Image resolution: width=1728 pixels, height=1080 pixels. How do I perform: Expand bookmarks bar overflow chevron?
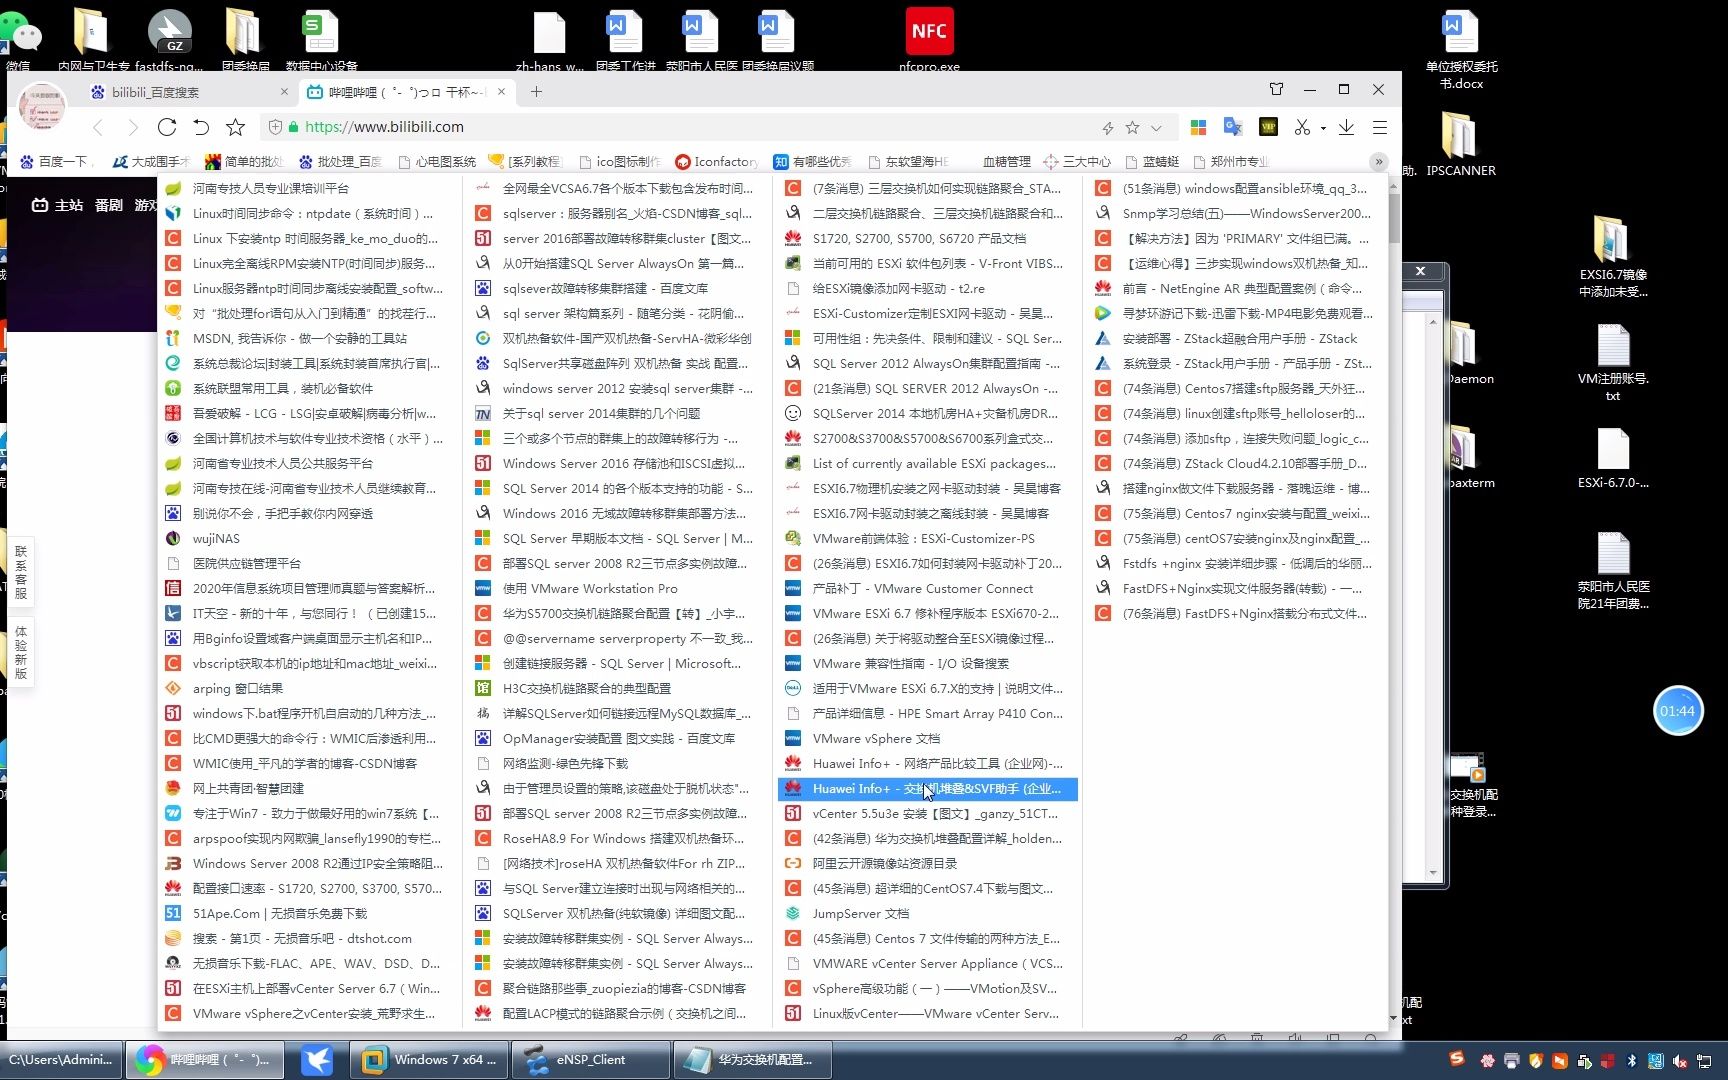[x=1379, y=161]
